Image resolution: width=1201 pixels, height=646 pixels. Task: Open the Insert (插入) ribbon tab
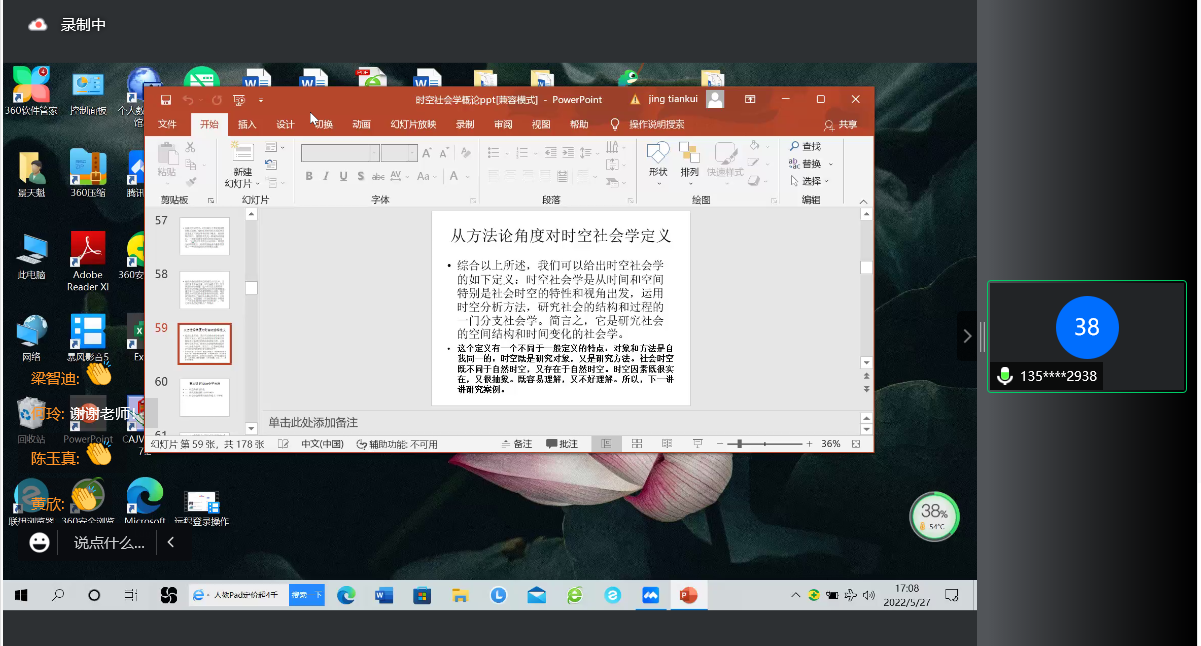(x=247, y=125)
